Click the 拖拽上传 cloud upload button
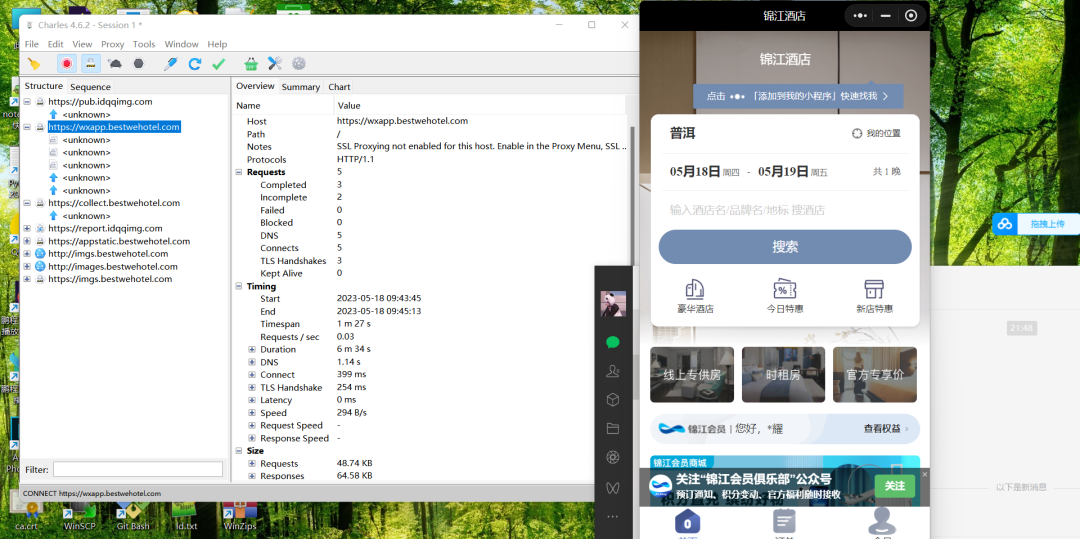 click(x=1035, y=224)
